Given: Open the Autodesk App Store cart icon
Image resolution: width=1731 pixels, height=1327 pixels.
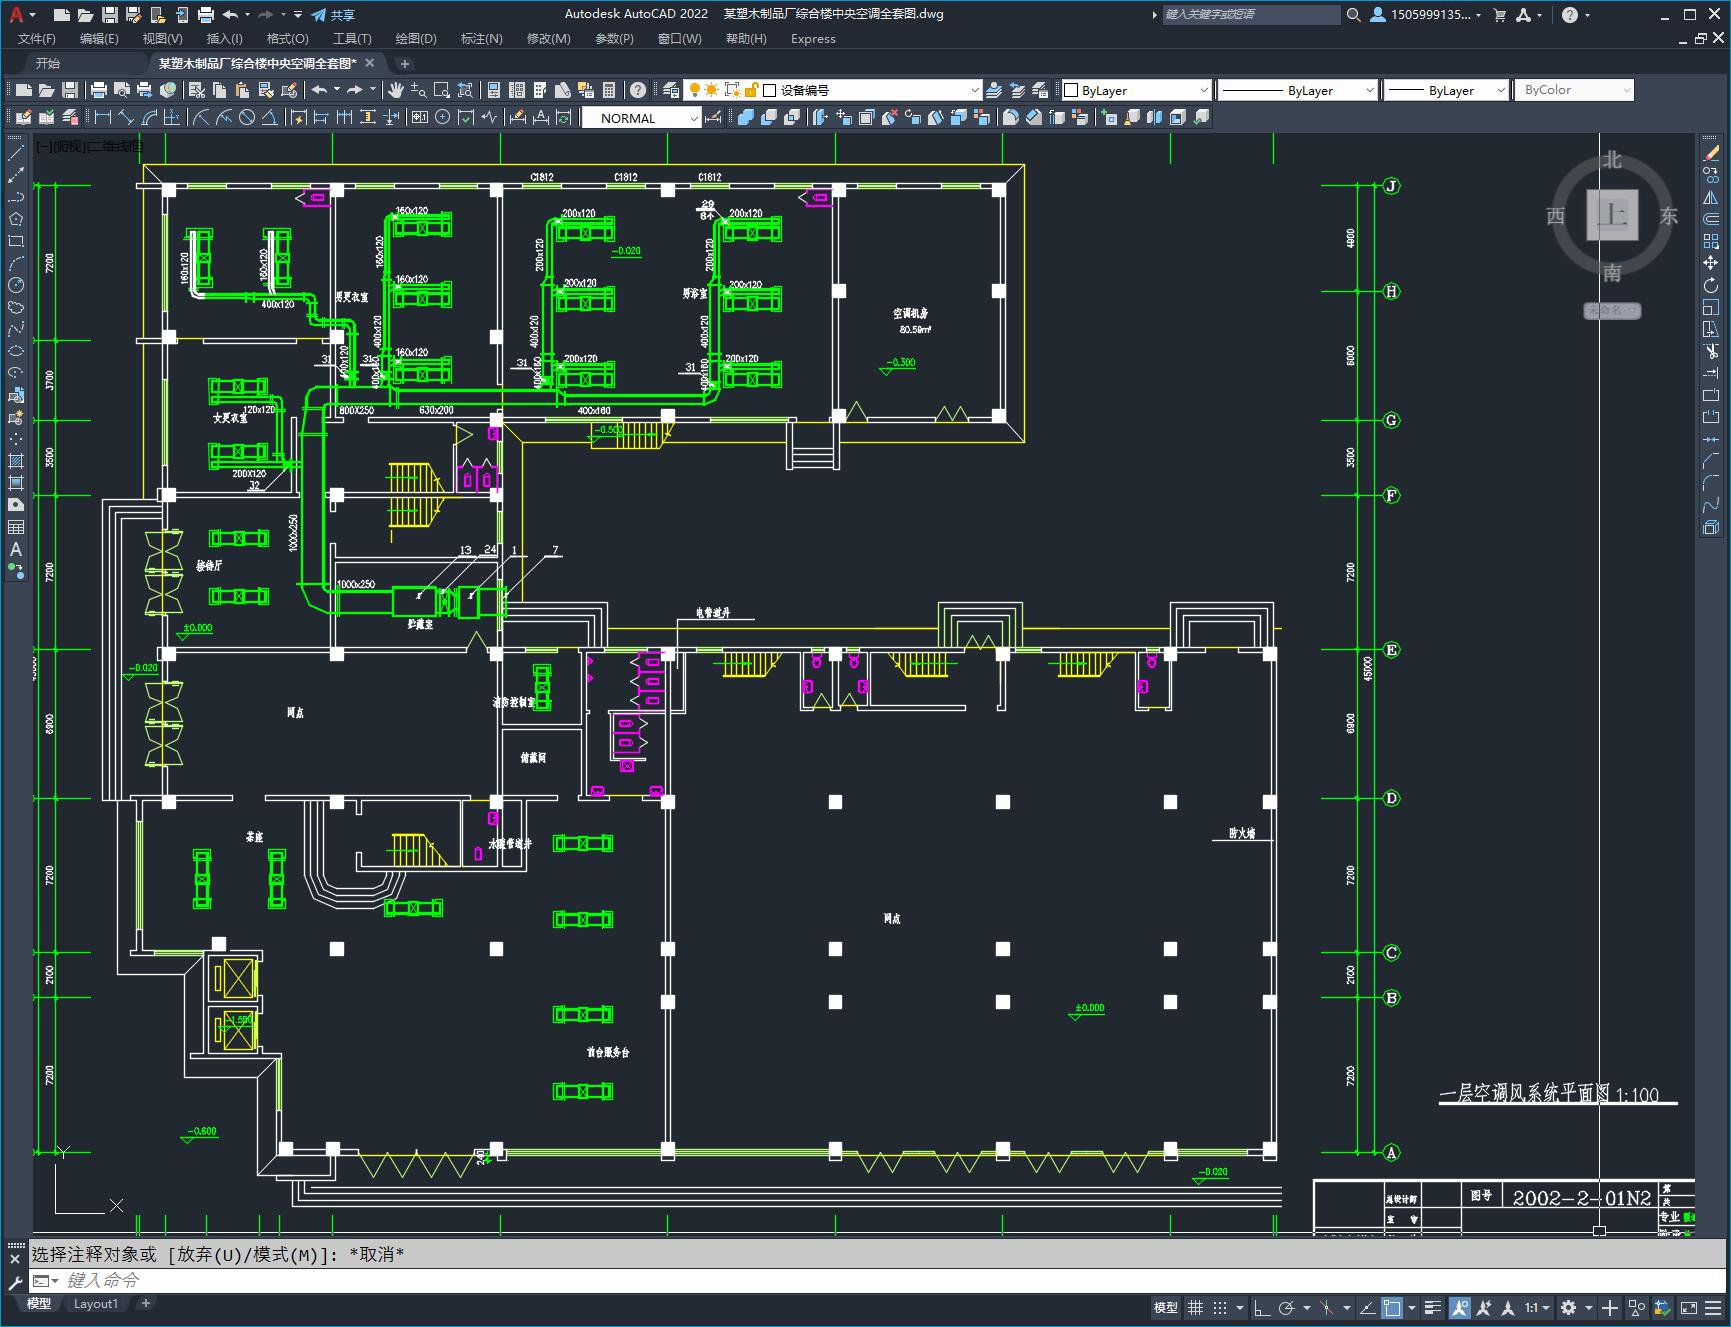Looking at the screenshot, I should pyautogui.click(x=1499, y=15).
